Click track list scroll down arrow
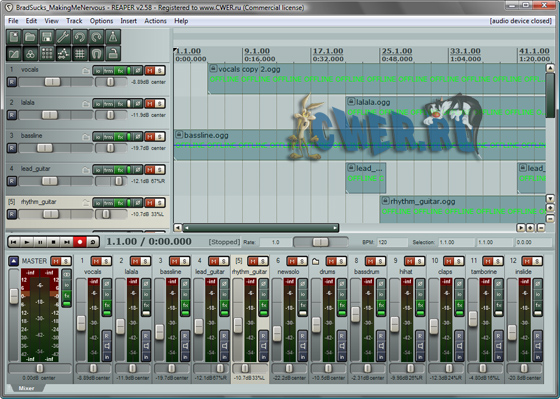 [550, 198]
